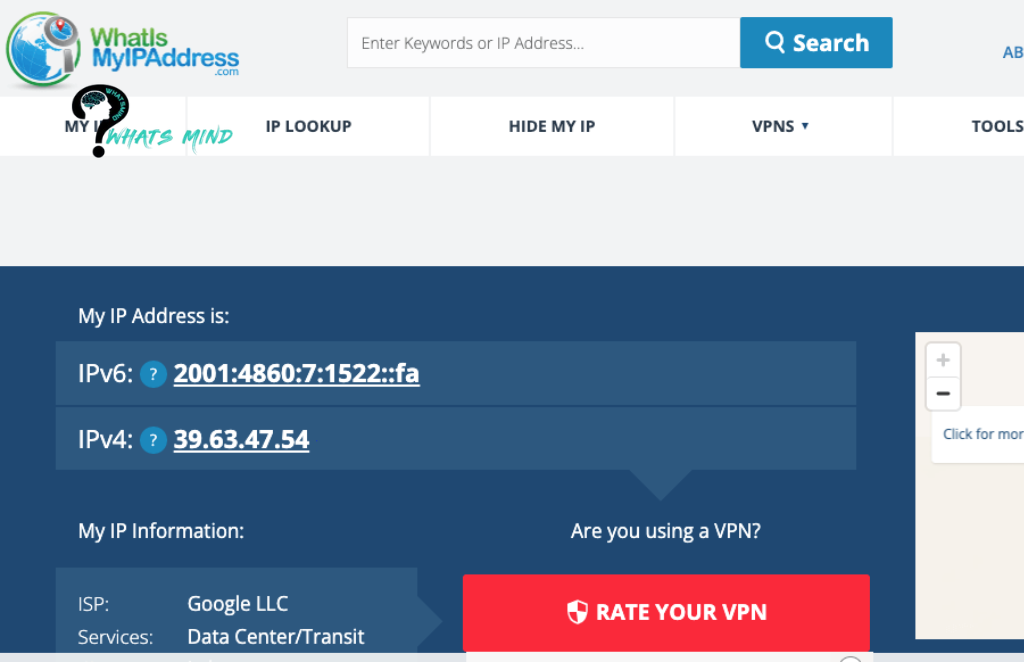Screen dimensions: 1024x662
Task: Click the IPv6 address 2001:4860:7:1522::fa
Action: 296,374
